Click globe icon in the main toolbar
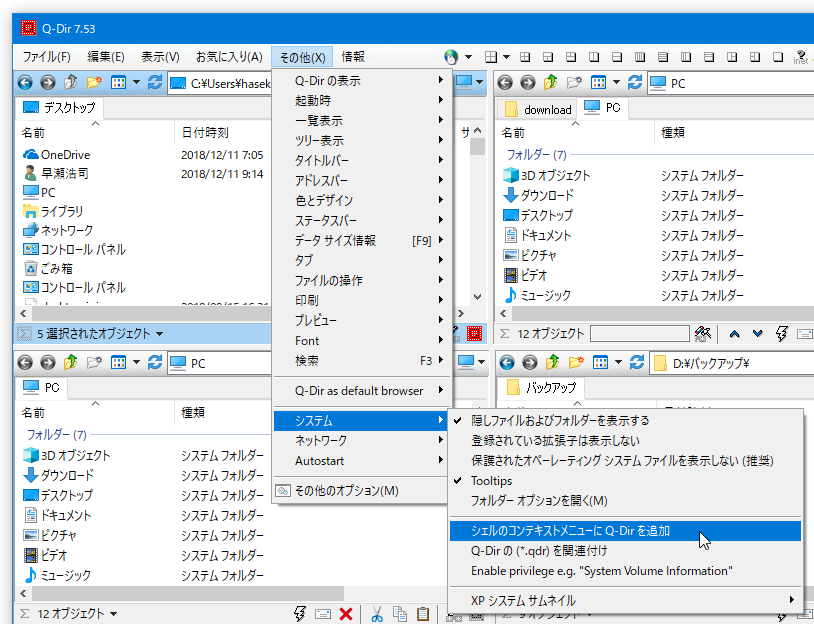Viewport: 814px width, 624px height. pos(451,57)
